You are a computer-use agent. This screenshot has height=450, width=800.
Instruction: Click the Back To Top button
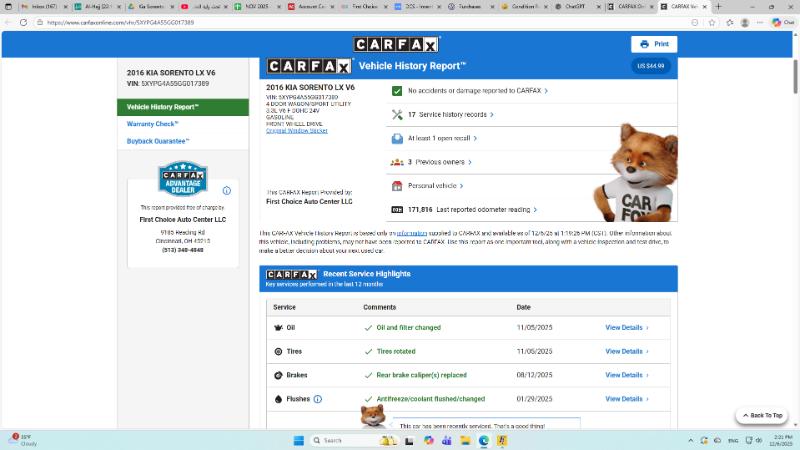[x=762, y=415]
